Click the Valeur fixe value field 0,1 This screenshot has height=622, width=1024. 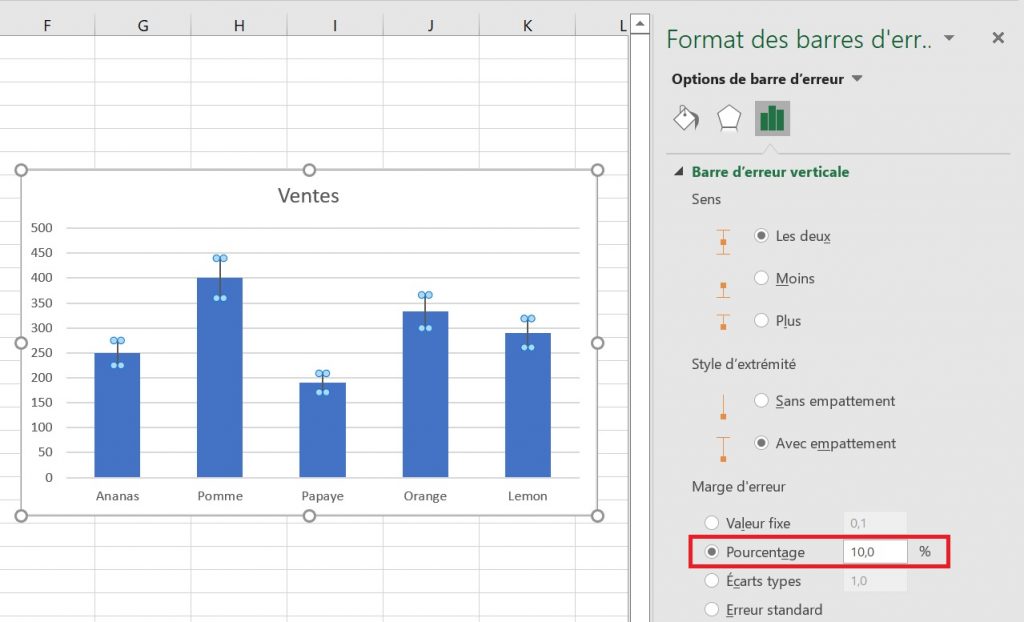point(875,523)
